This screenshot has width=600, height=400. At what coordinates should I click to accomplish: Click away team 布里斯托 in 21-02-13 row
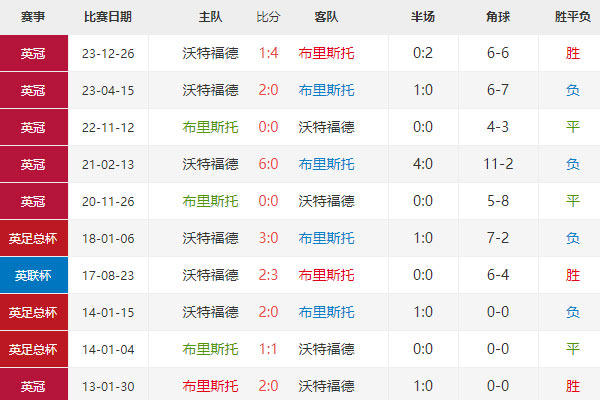tap(326, 164)
